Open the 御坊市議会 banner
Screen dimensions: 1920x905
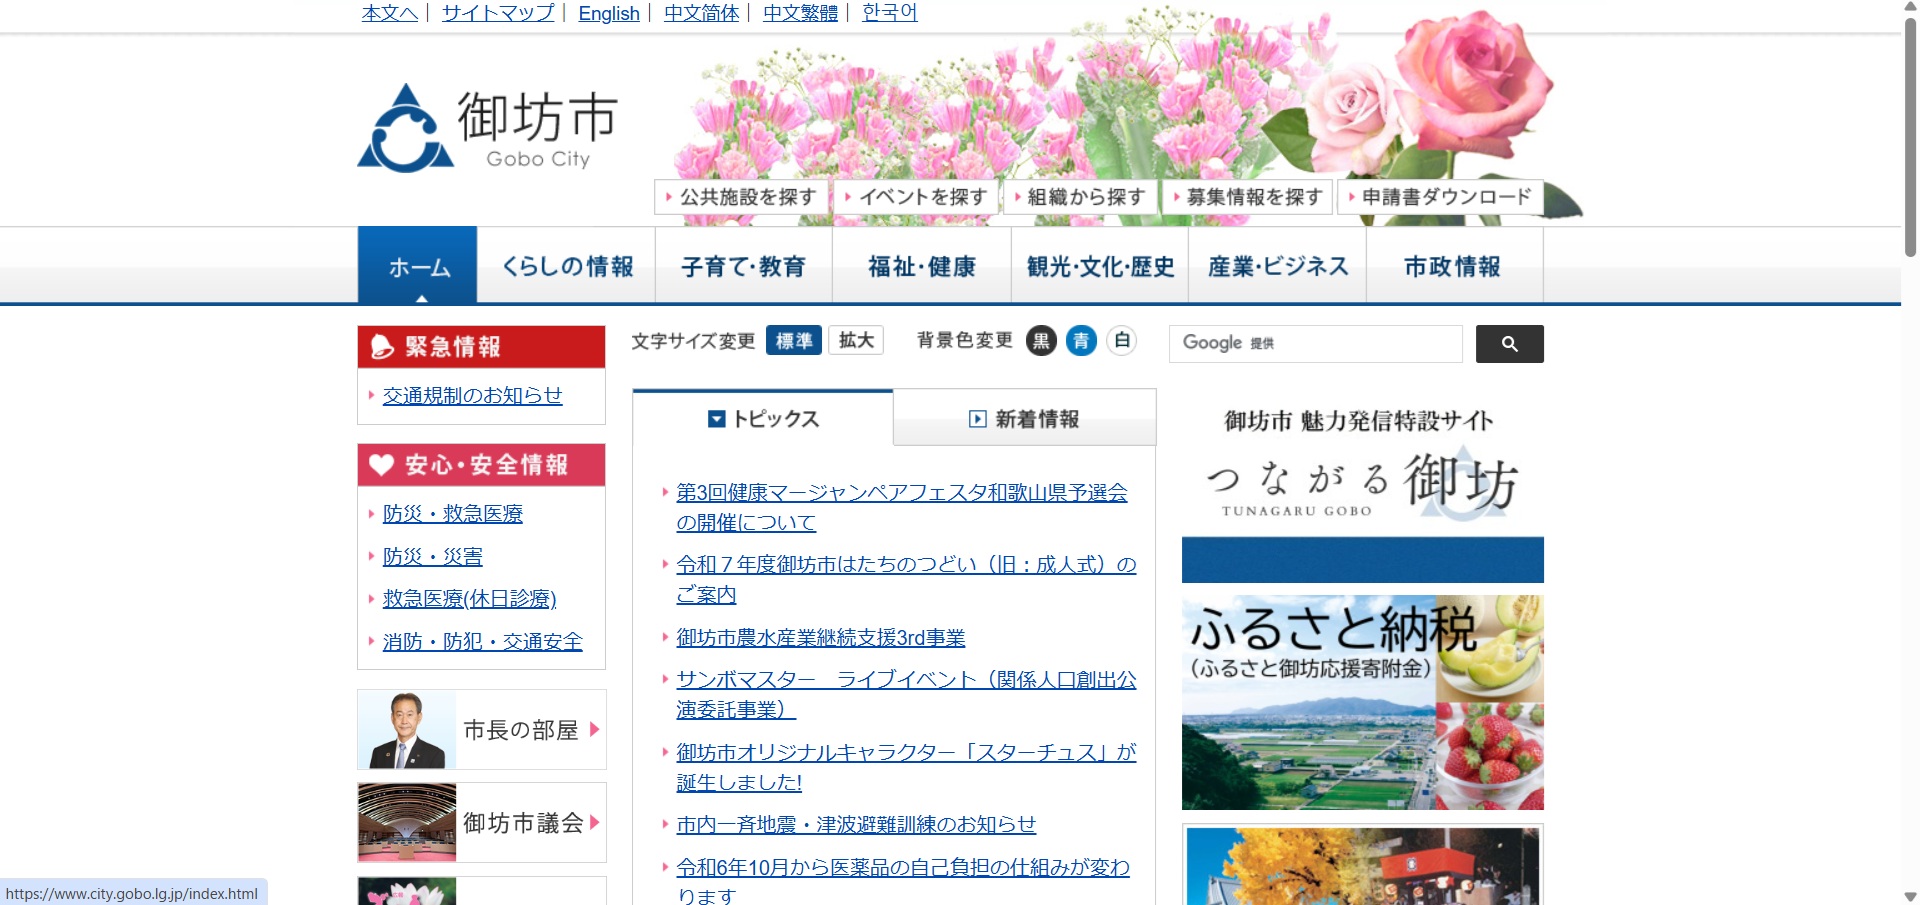(x=482, y=823)
